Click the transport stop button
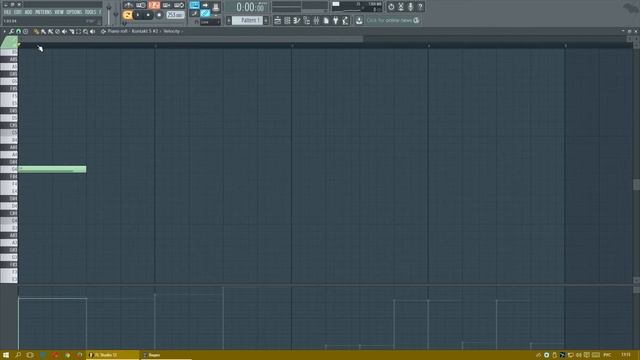The height and width of the screenshot is (360, 640). pyautogui.click(x=148, y=15)
